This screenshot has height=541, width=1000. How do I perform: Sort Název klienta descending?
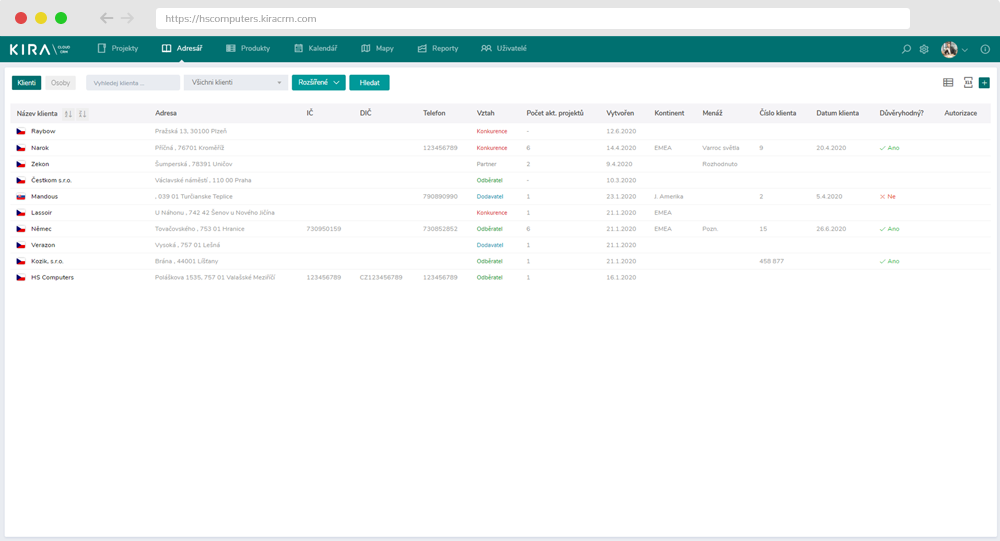(x=82, y=114)
